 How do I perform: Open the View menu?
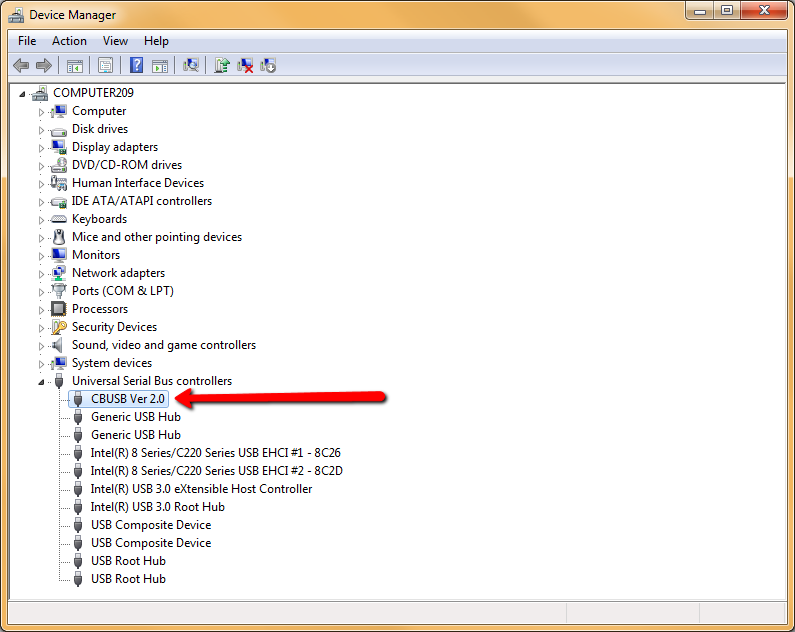tap(115, 41)
